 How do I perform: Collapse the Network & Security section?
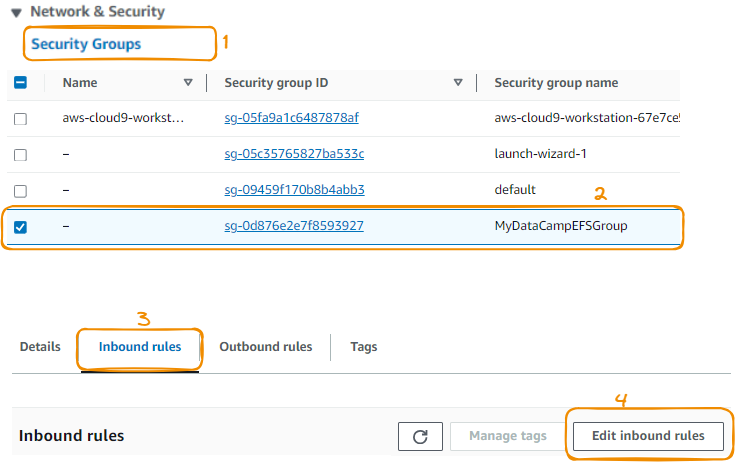(x=16, y=13)
